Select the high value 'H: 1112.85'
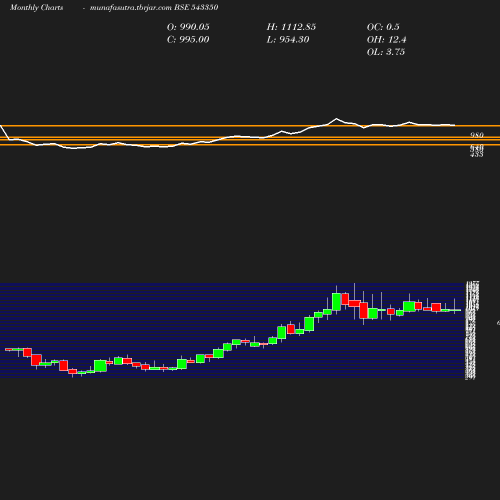Image resolution: width=500 pixels, height=500 pixels. tap(291, 27)
